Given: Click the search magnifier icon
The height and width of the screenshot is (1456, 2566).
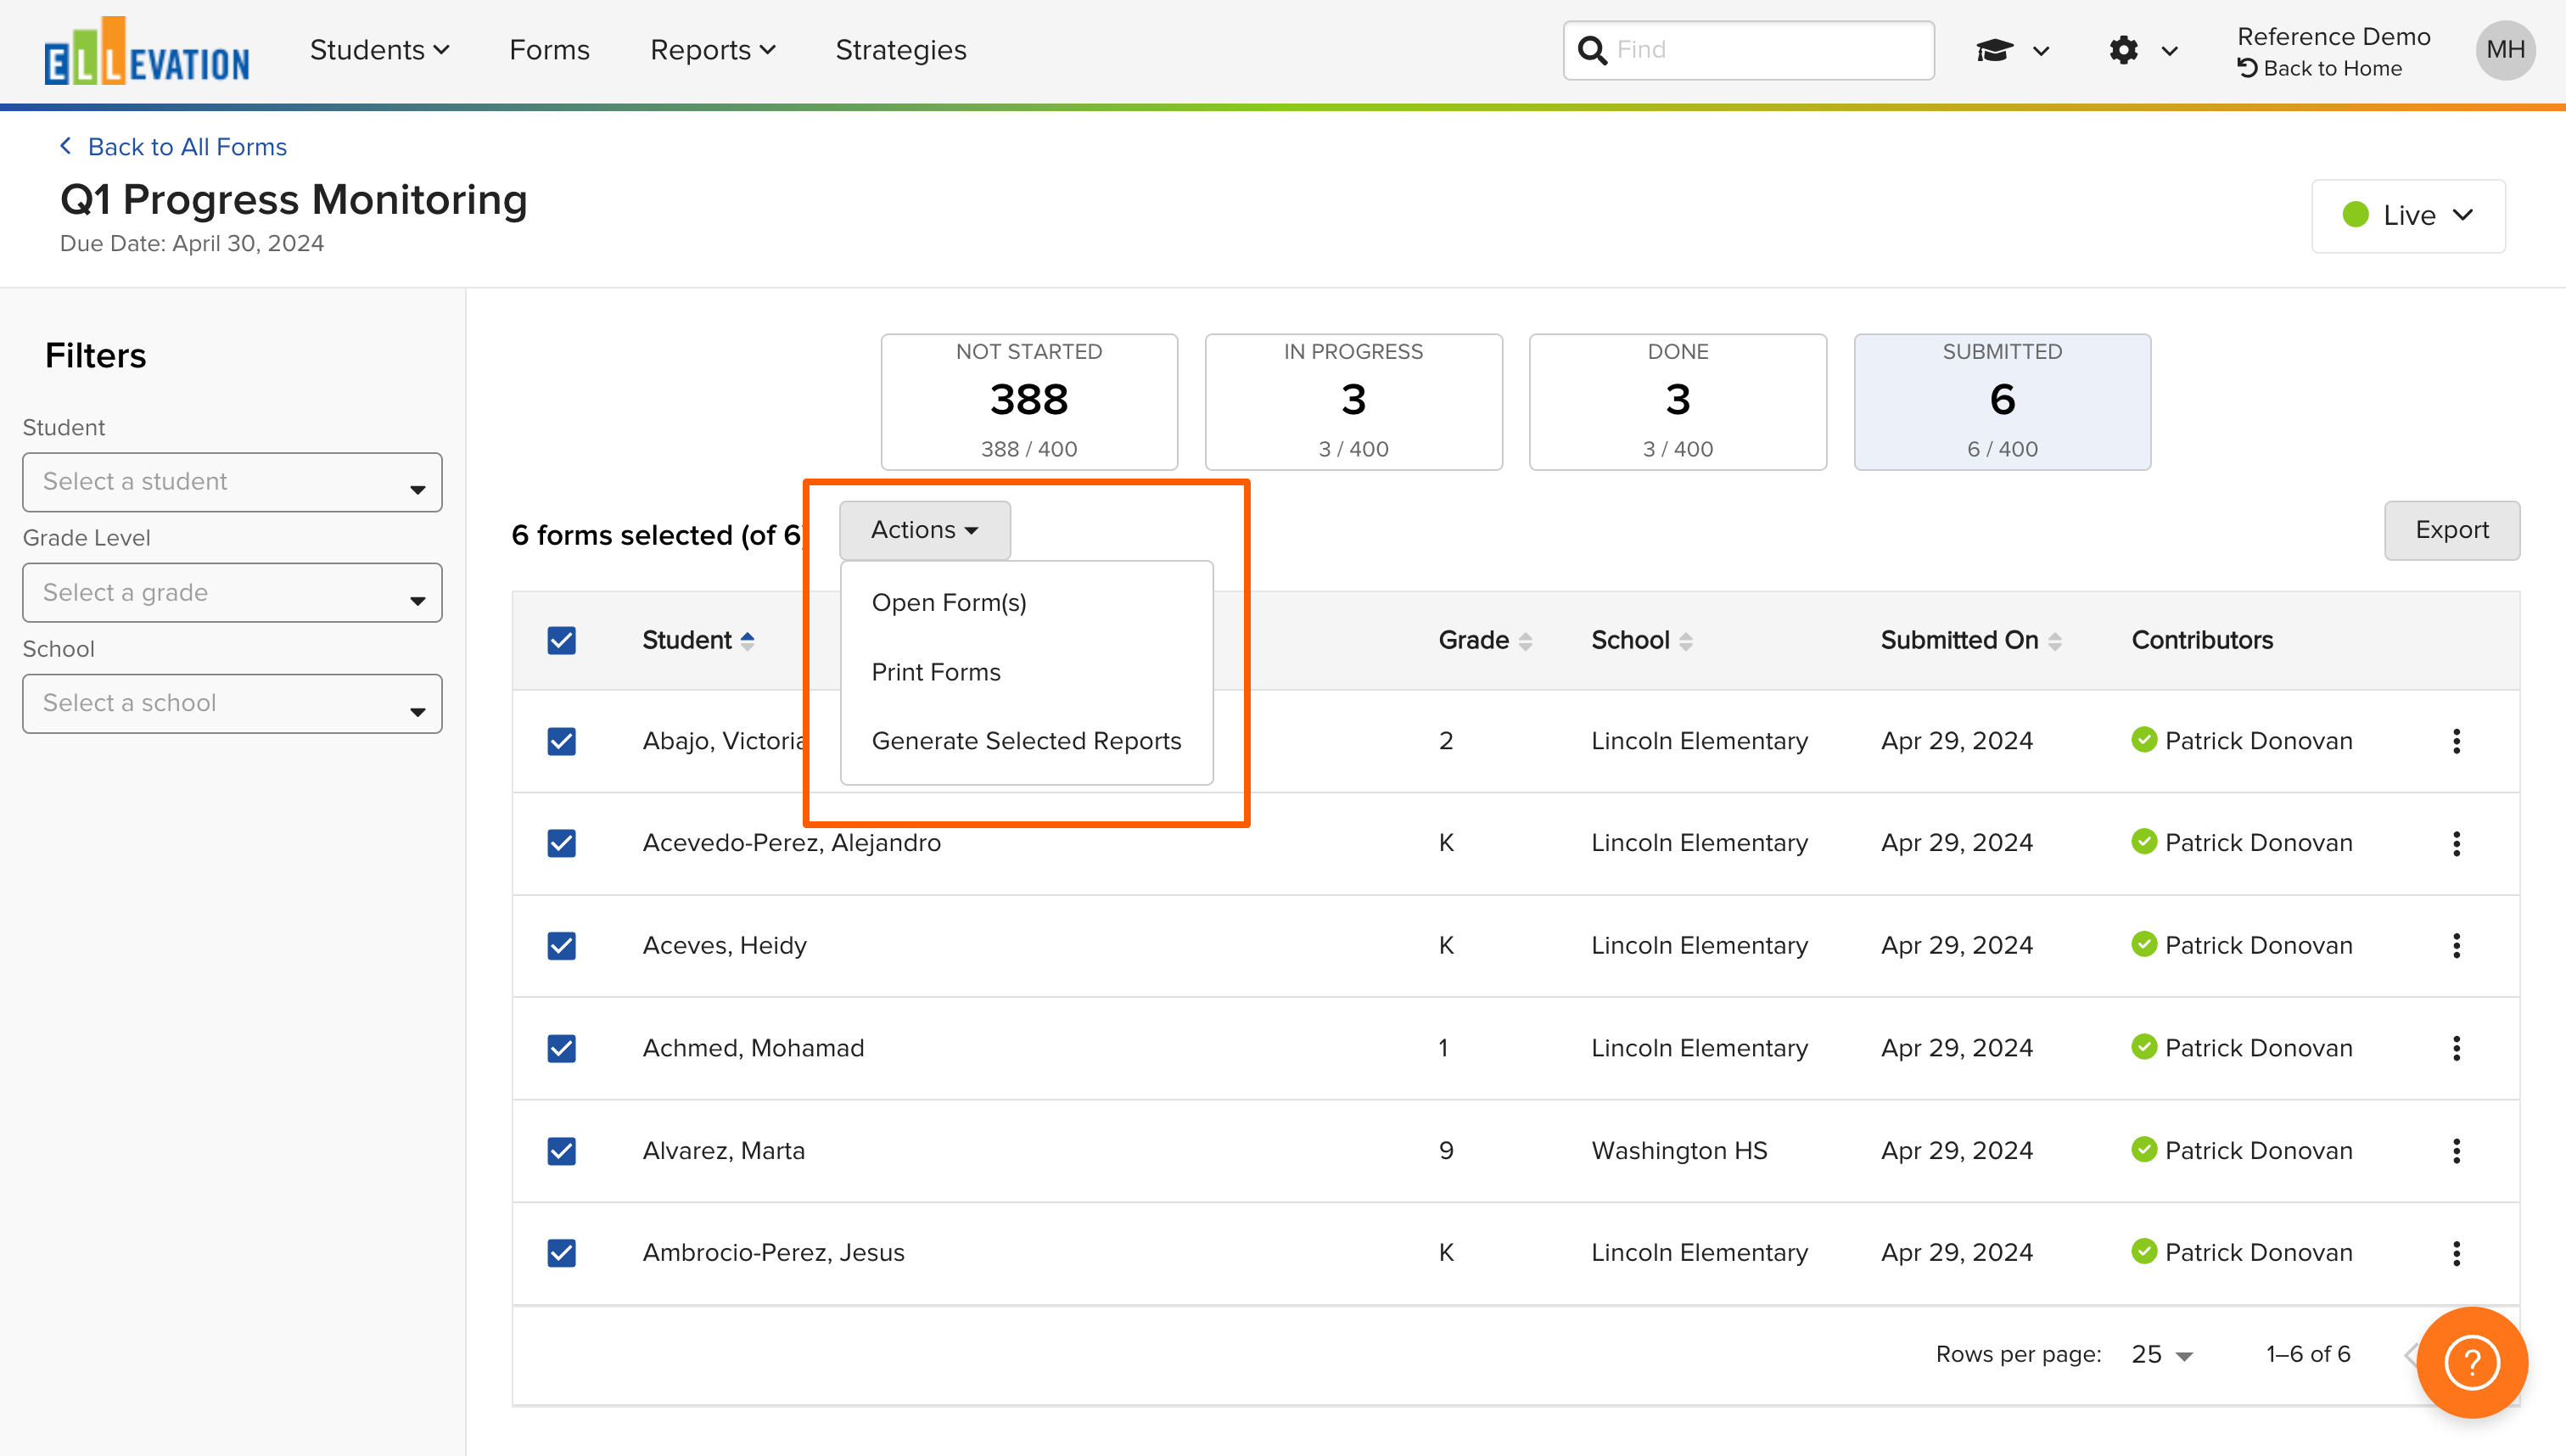Looking at the screenshot, I should click(x=1591, y=50).
